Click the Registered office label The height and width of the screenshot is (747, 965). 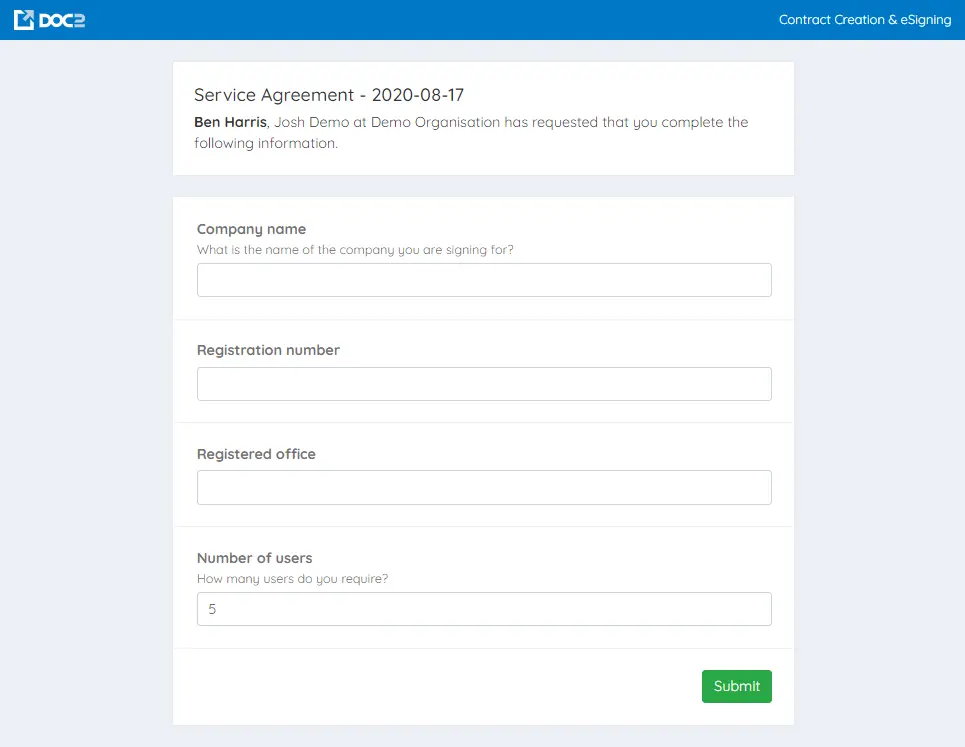(256, 454)
